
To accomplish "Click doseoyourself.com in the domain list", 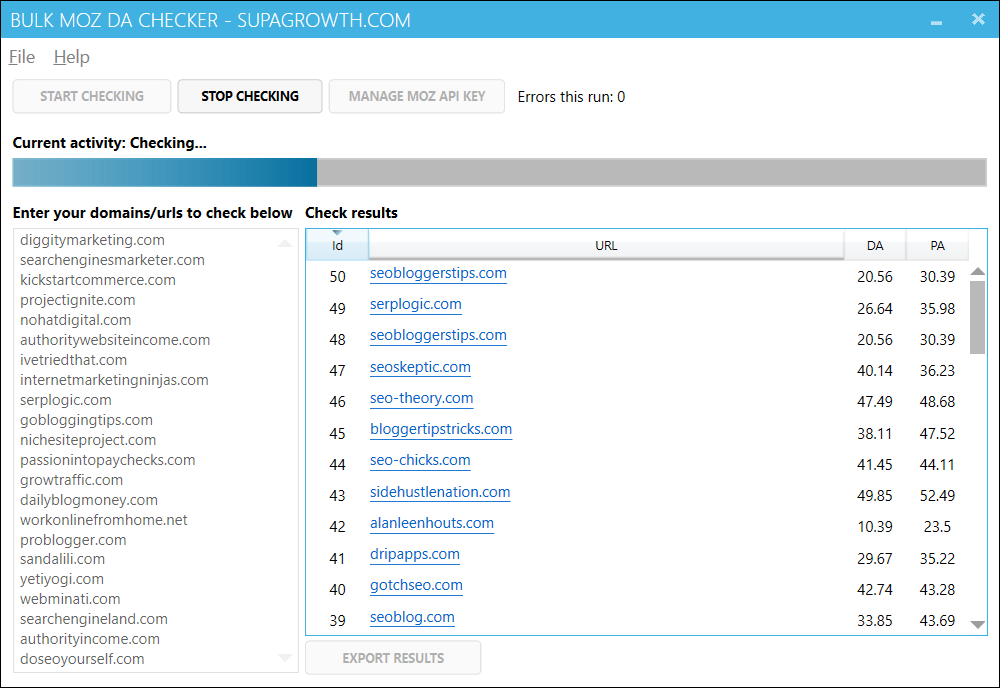I will click(82, 659).
